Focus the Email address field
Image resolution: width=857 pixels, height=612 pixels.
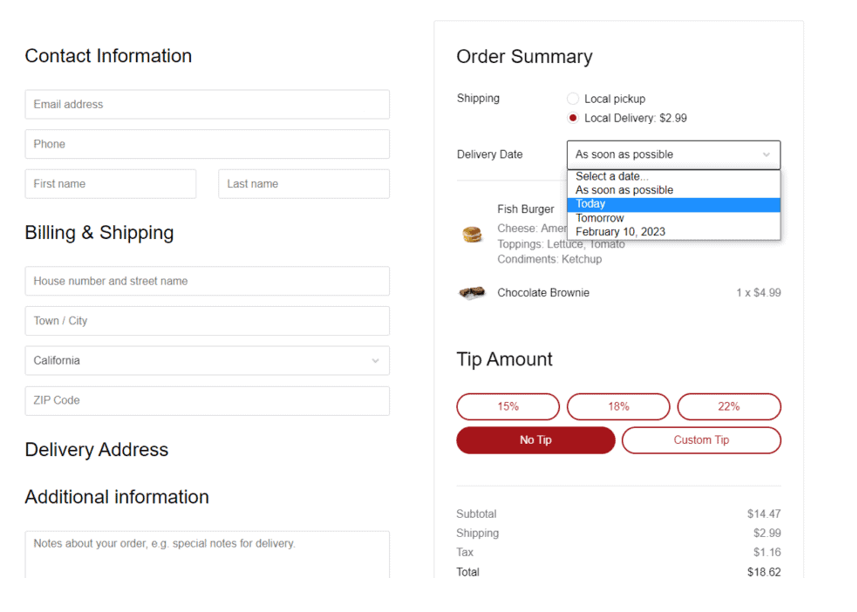point(207,105)
